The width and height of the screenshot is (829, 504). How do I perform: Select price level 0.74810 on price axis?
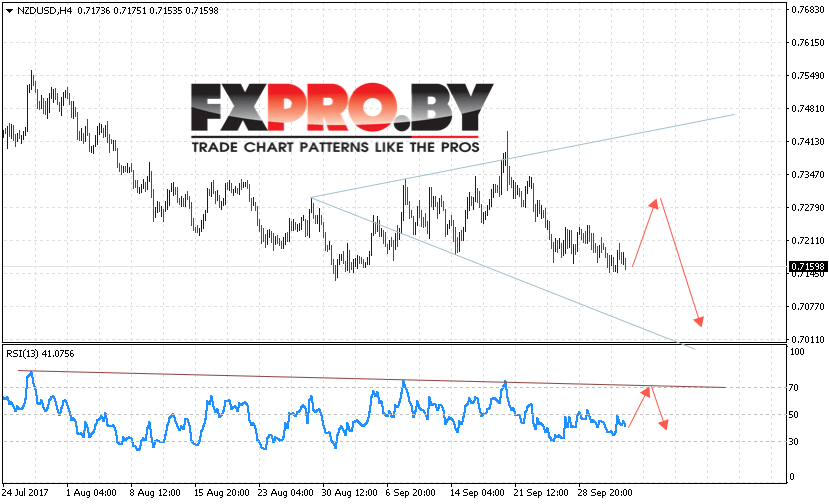point(807,108)
